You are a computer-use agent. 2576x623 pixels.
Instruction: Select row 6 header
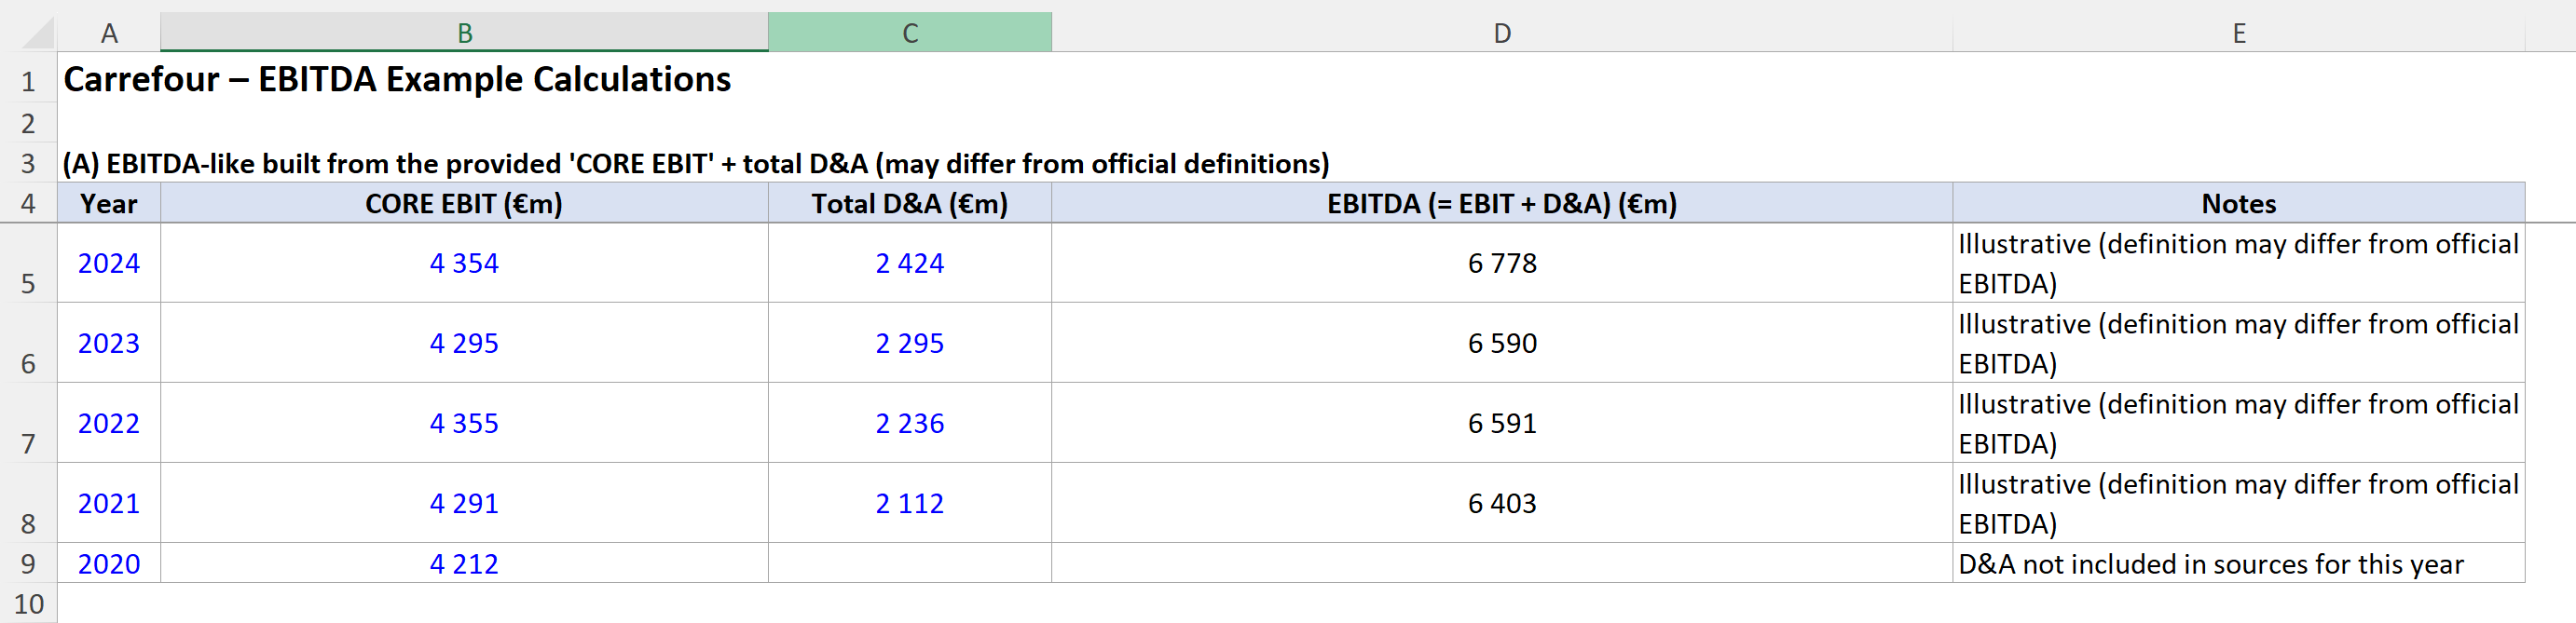tap(28, 343)
